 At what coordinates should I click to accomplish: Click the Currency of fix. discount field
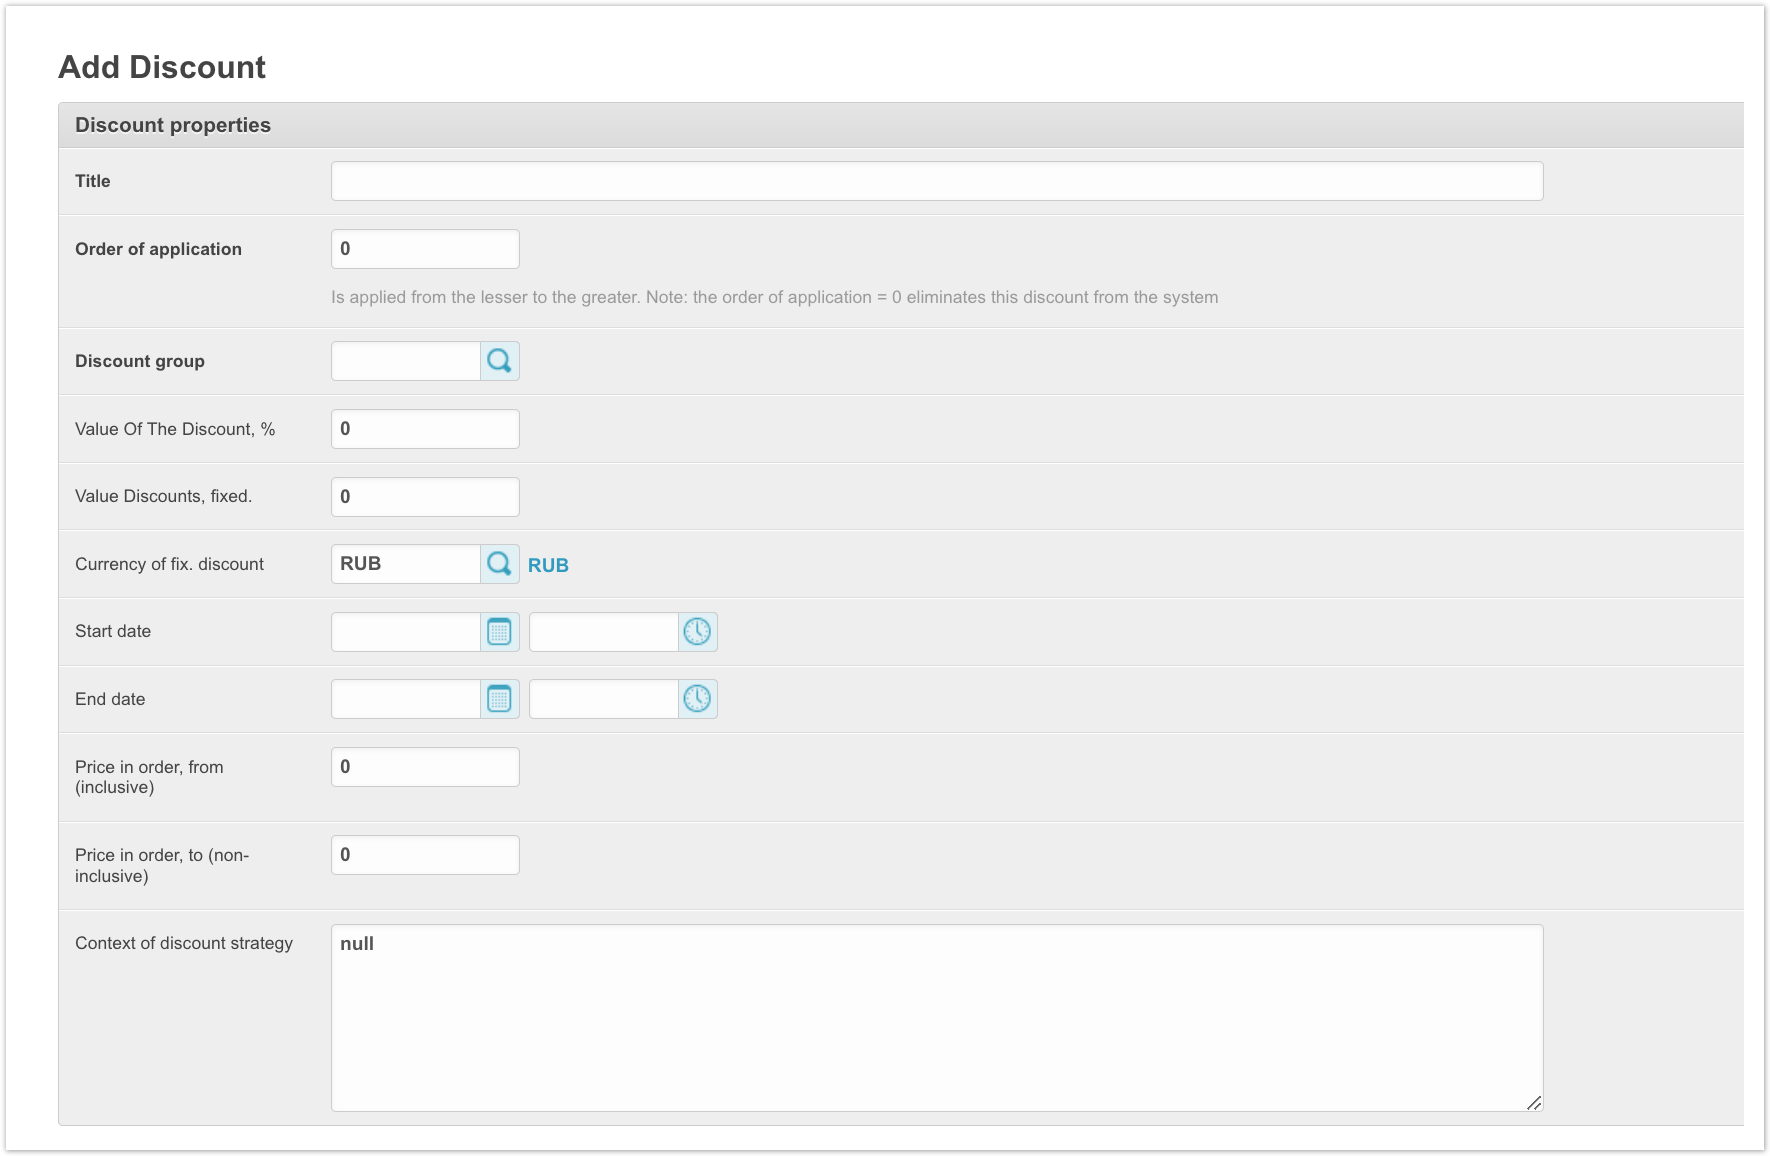(406, 564)
